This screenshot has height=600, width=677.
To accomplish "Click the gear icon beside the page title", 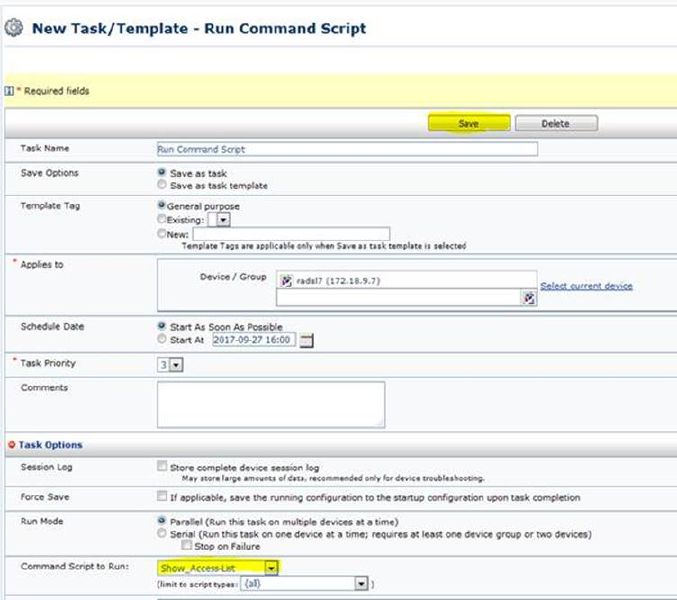I will tap(14, 28).
